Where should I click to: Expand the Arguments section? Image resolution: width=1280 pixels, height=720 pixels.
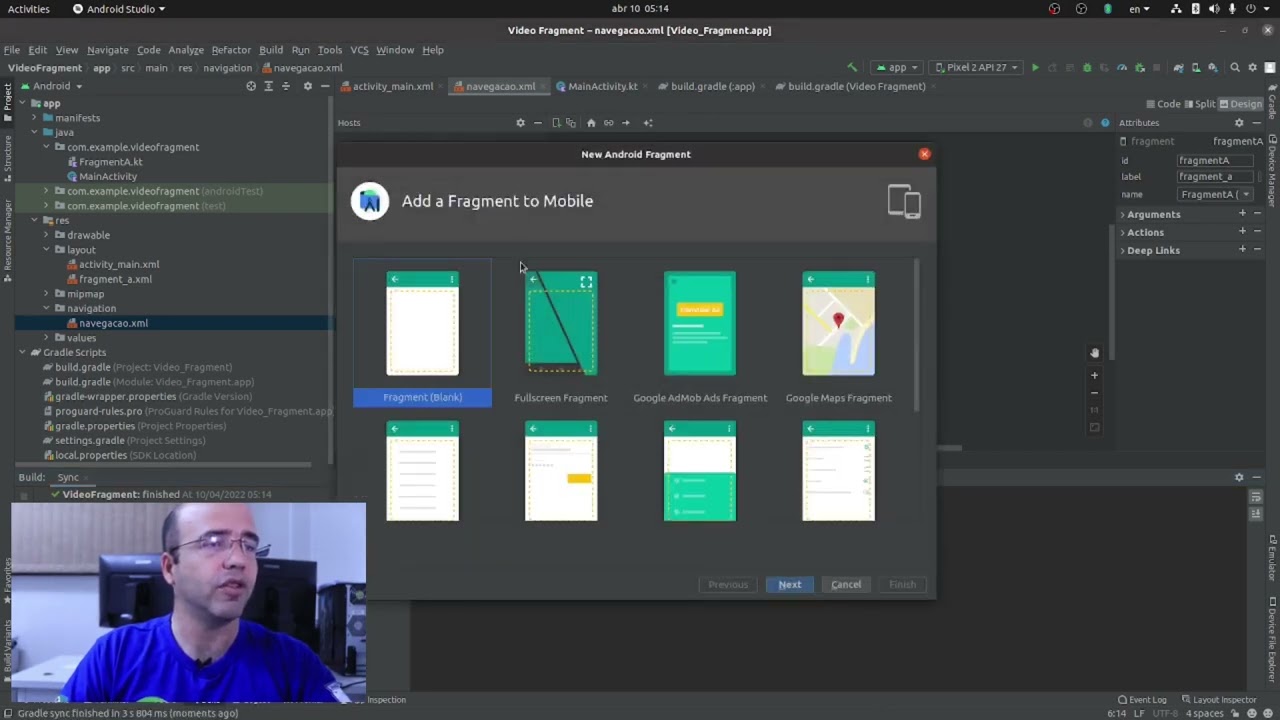(x=1122, y=214)
